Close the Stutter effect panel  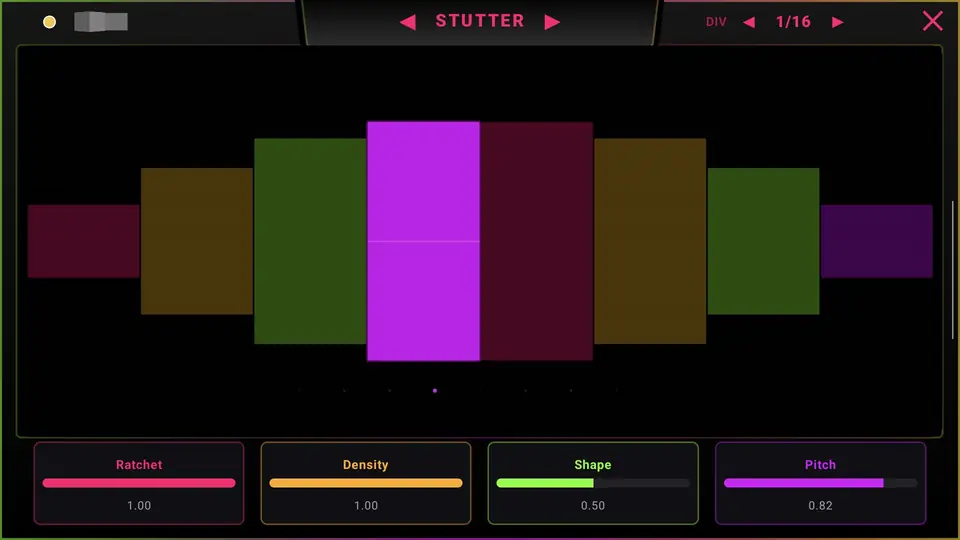click(x=932, y=21)
